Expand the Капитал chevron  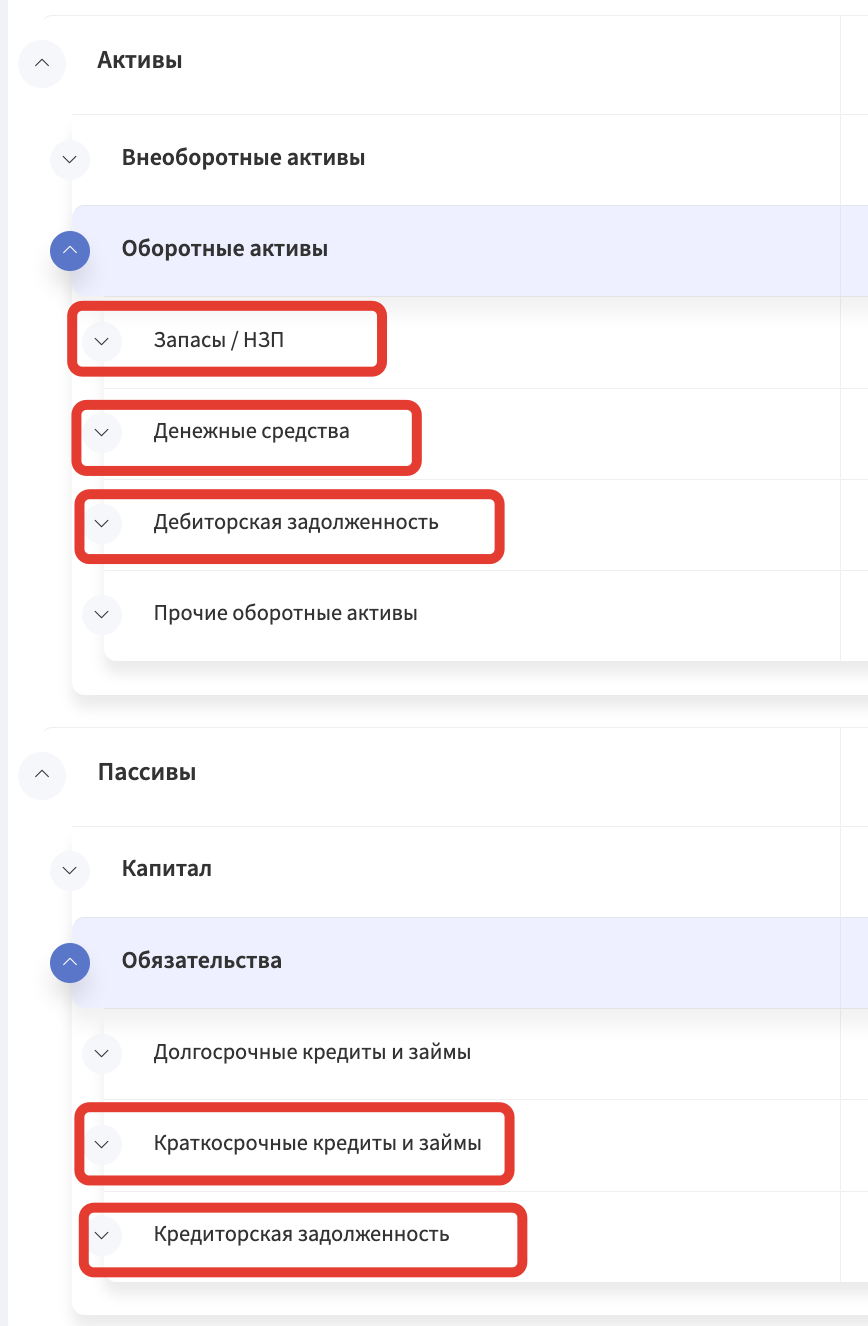point(69,870)
